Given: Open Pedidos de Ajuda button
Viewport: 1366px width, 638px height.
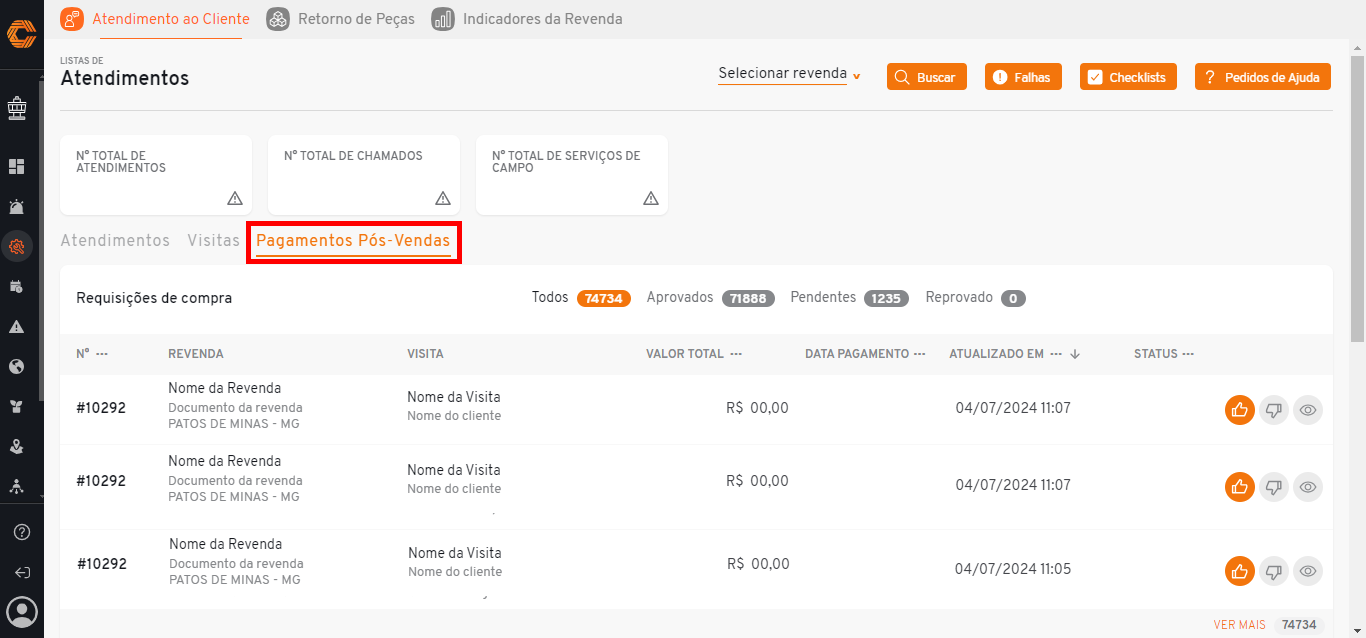Looking at the screenshot, I should point(1263,77).
